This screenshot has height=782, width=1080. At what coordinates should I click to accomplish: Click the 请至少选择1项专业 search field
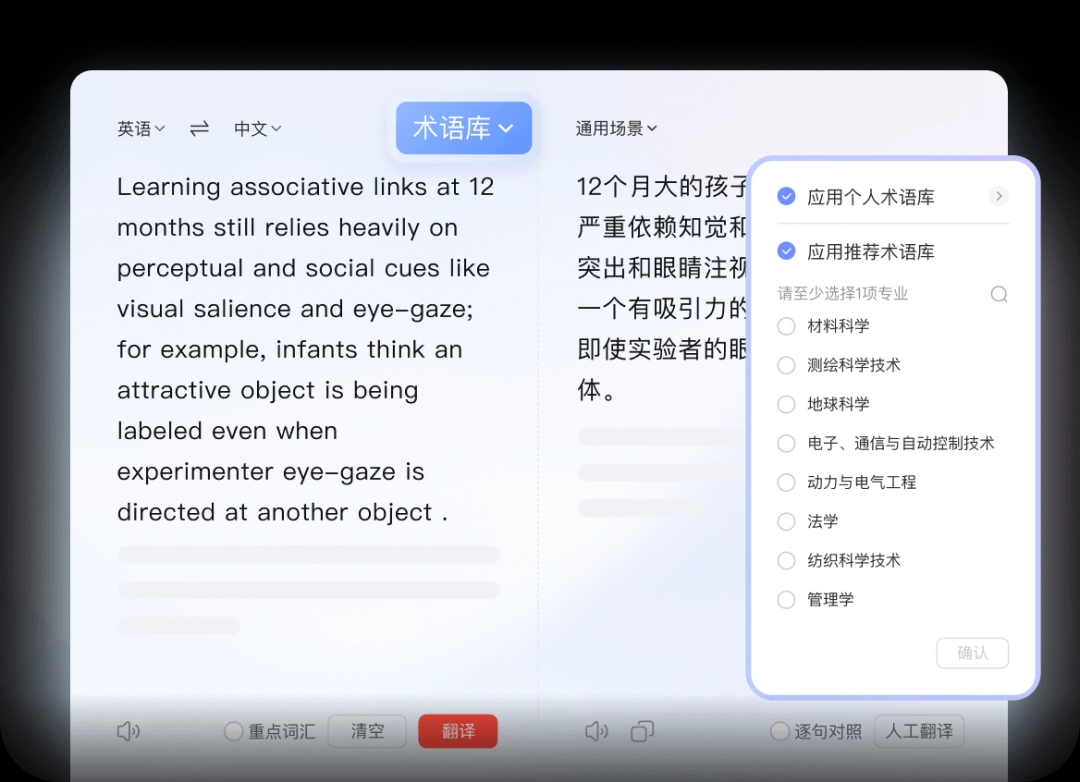(x=893, y=294)
